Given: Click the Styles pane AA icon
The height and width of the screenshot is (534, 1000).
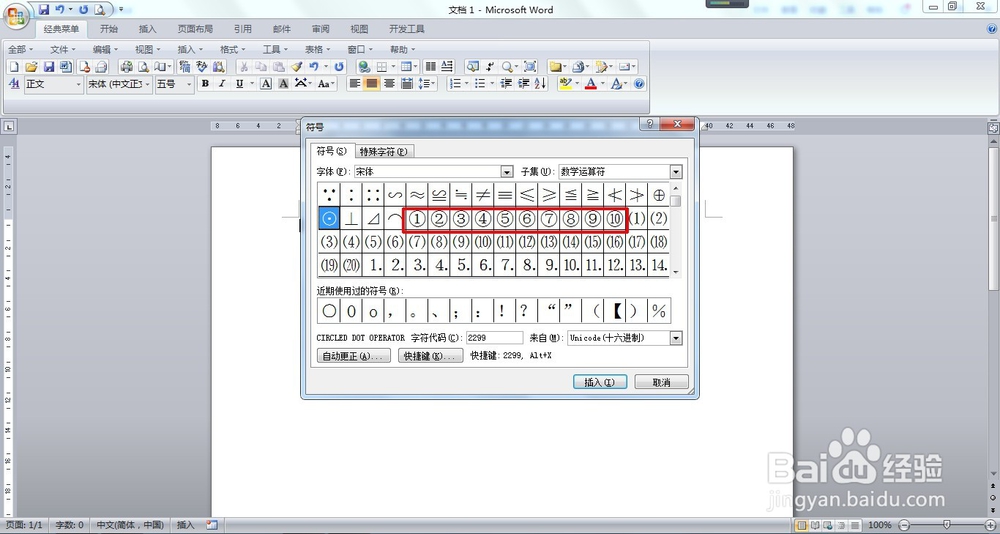Looking at the screenshot, I should tap(14, 84).
